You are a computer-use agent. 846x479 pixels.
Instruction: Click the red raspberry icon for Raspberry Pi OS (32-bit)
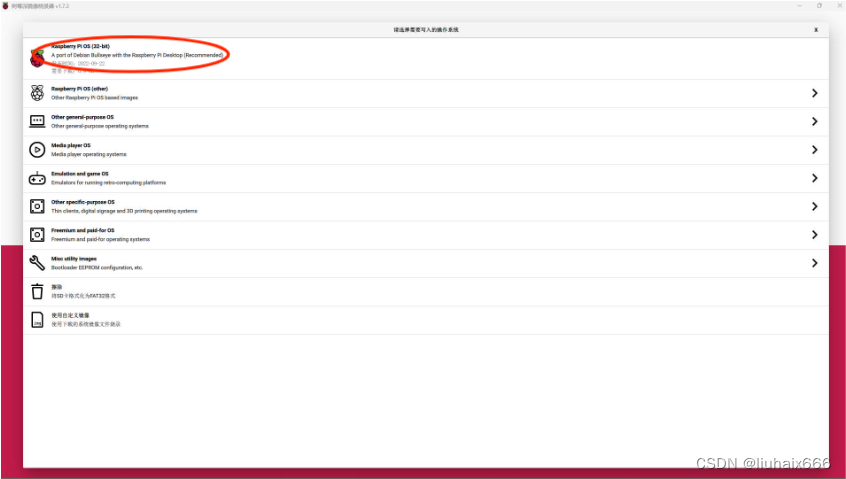(37, 58)
